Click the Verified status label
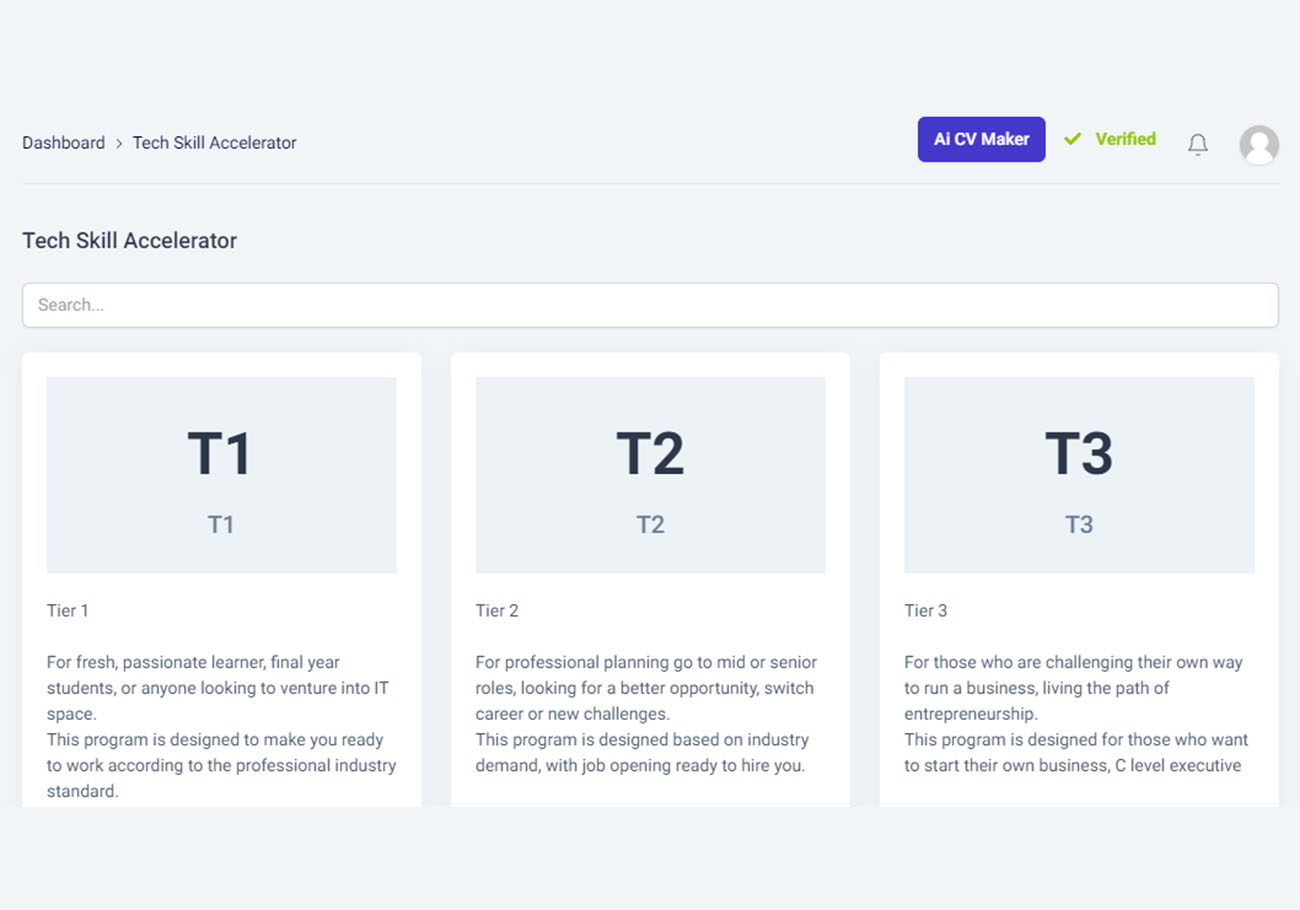The width and height of the screenshot is (1300, 910). click(1125, 139)
